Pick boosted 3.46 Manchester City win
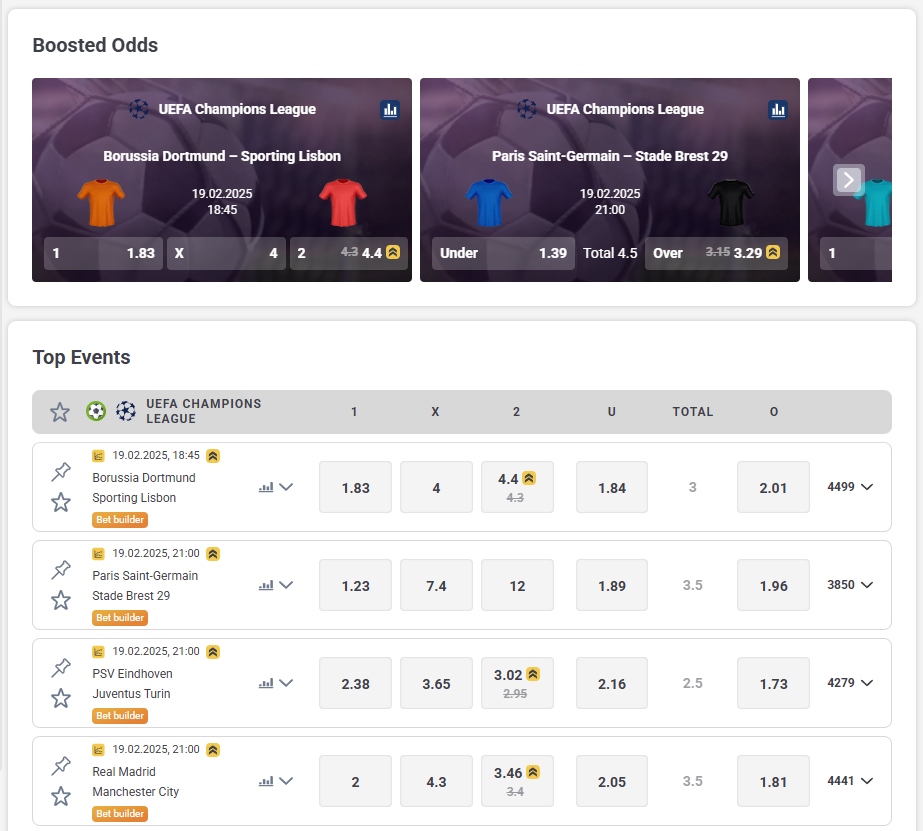Screen dimensions: 923x831 (517, 781)
